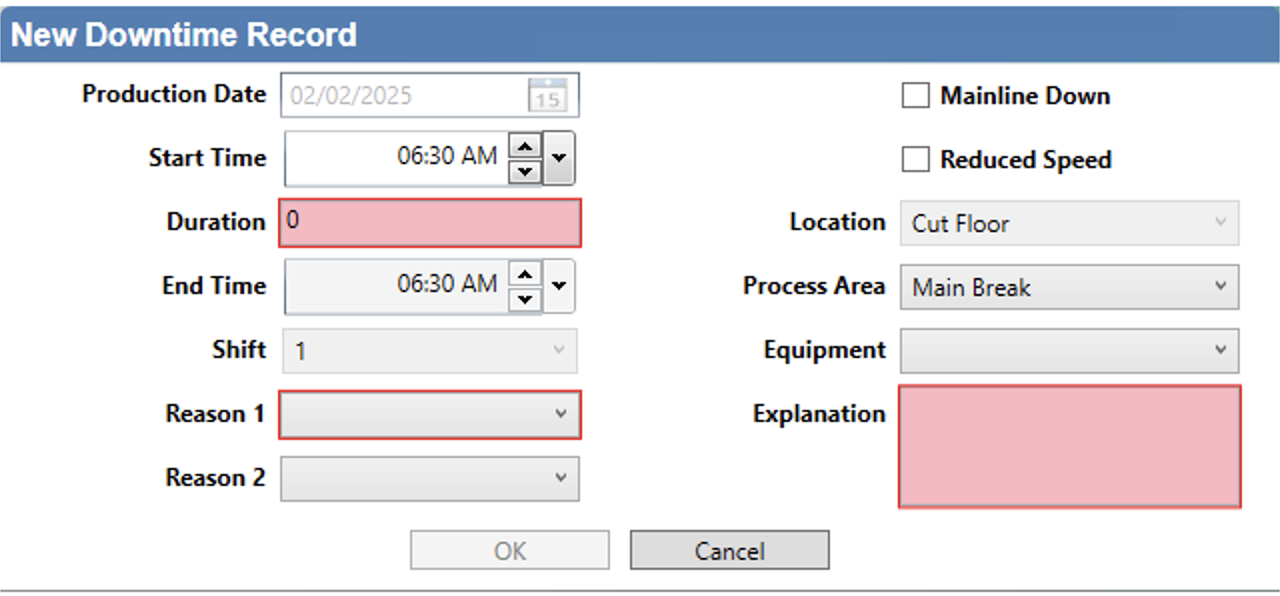Open the Equipment dropdown list
Viewport: 1280px width, 596px height.
(x=1069, y=351)
